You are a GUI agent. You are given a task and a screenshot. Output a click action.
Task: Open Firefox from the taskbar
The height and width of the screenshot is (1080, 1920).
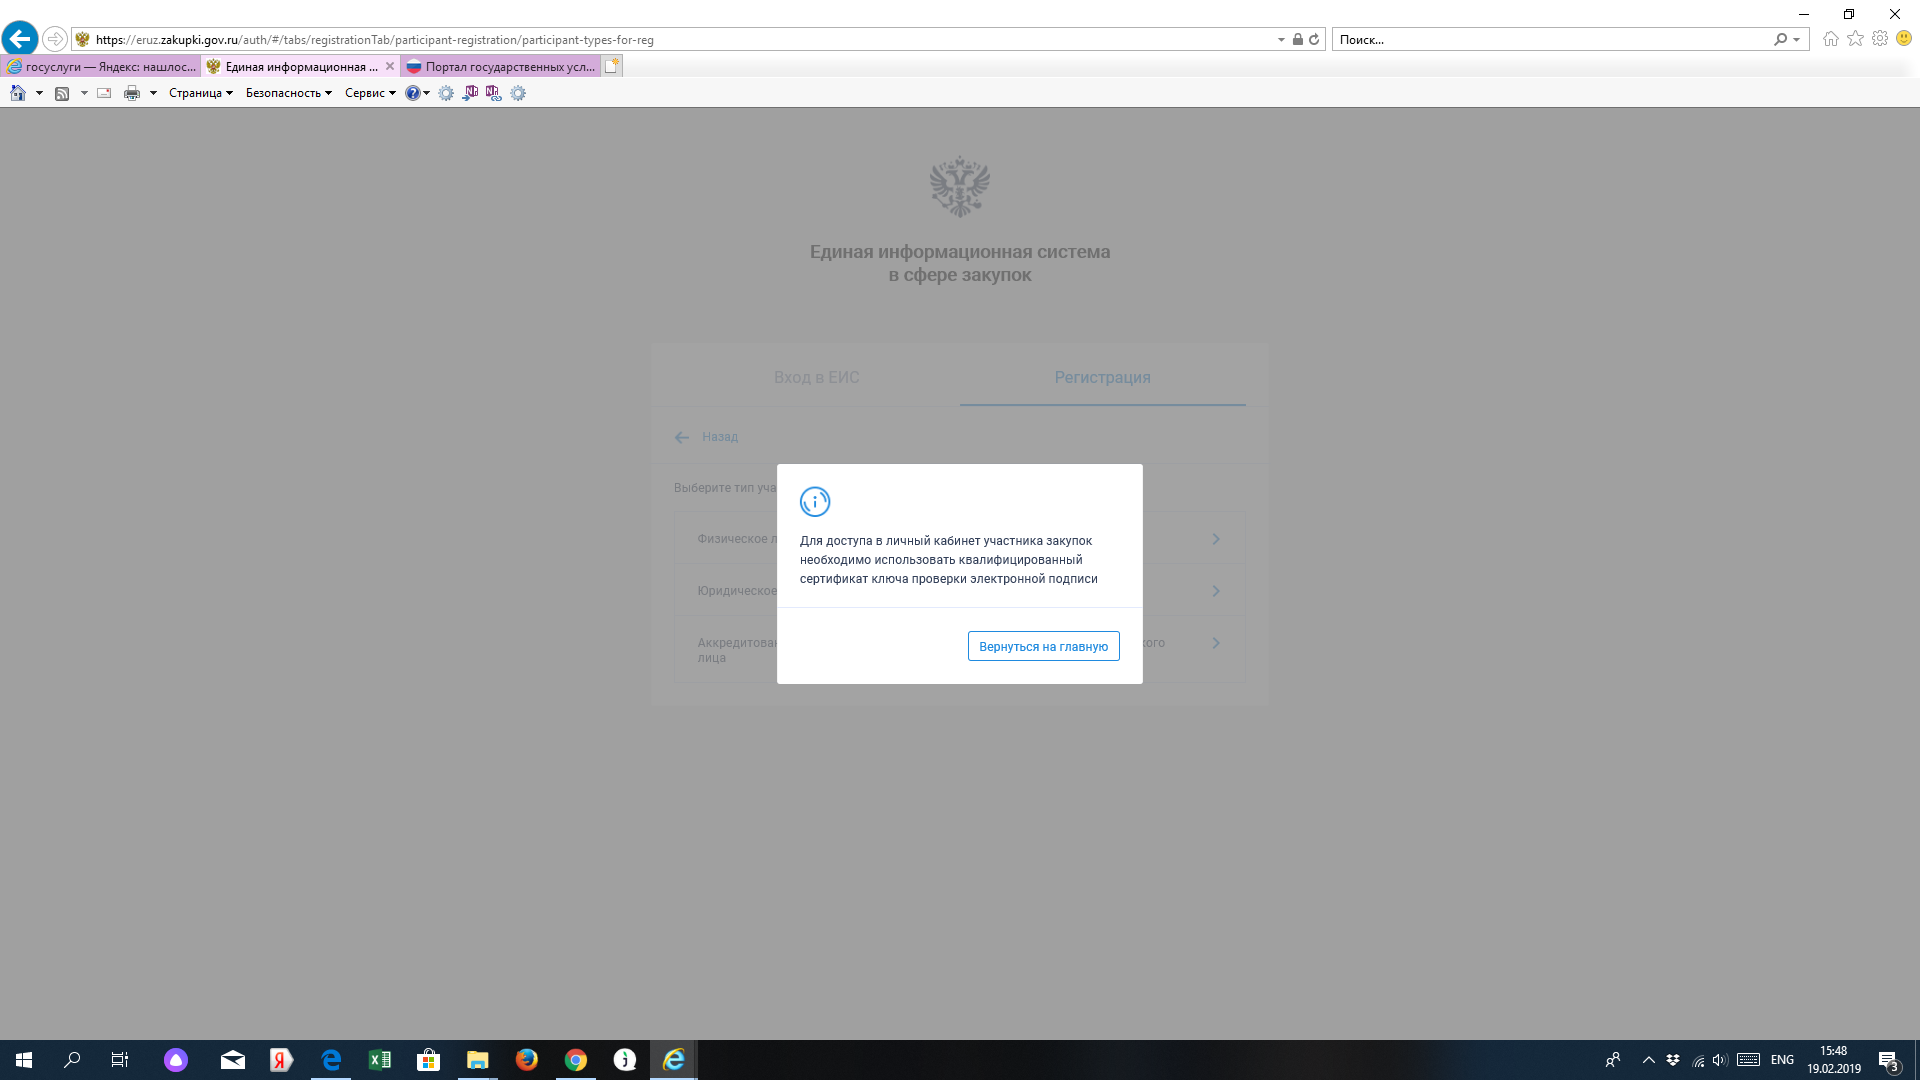coord(526,1059)
